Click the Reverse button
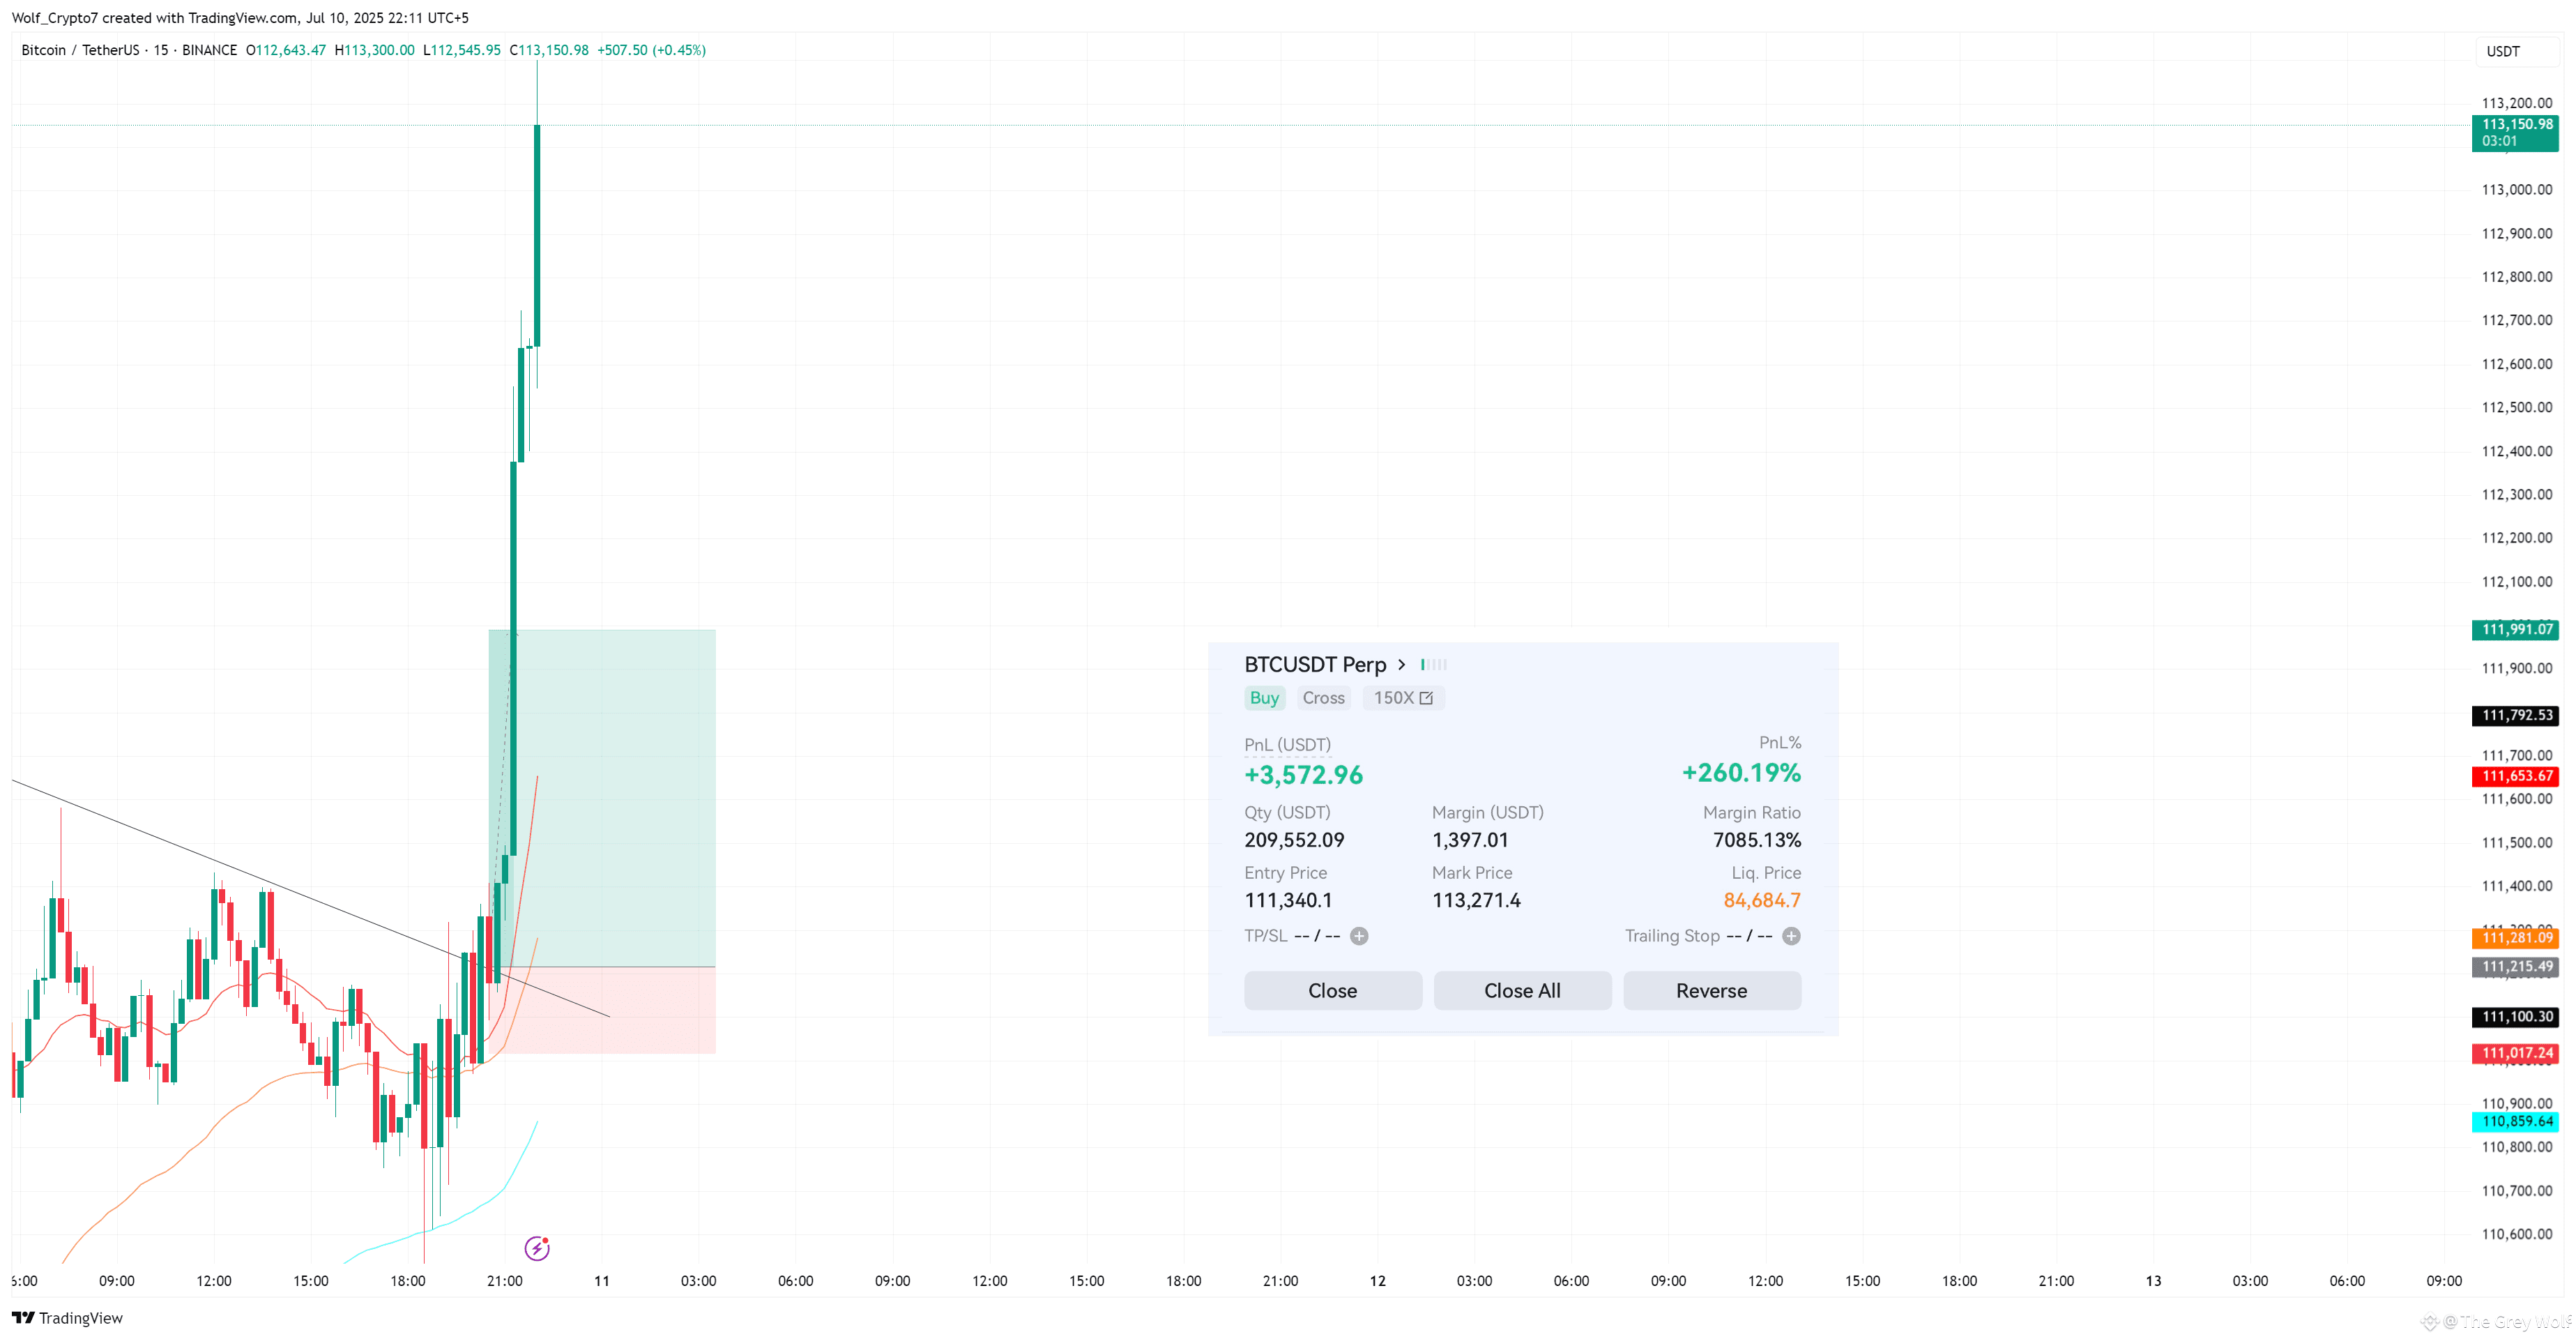 [x=1712, y=990]
